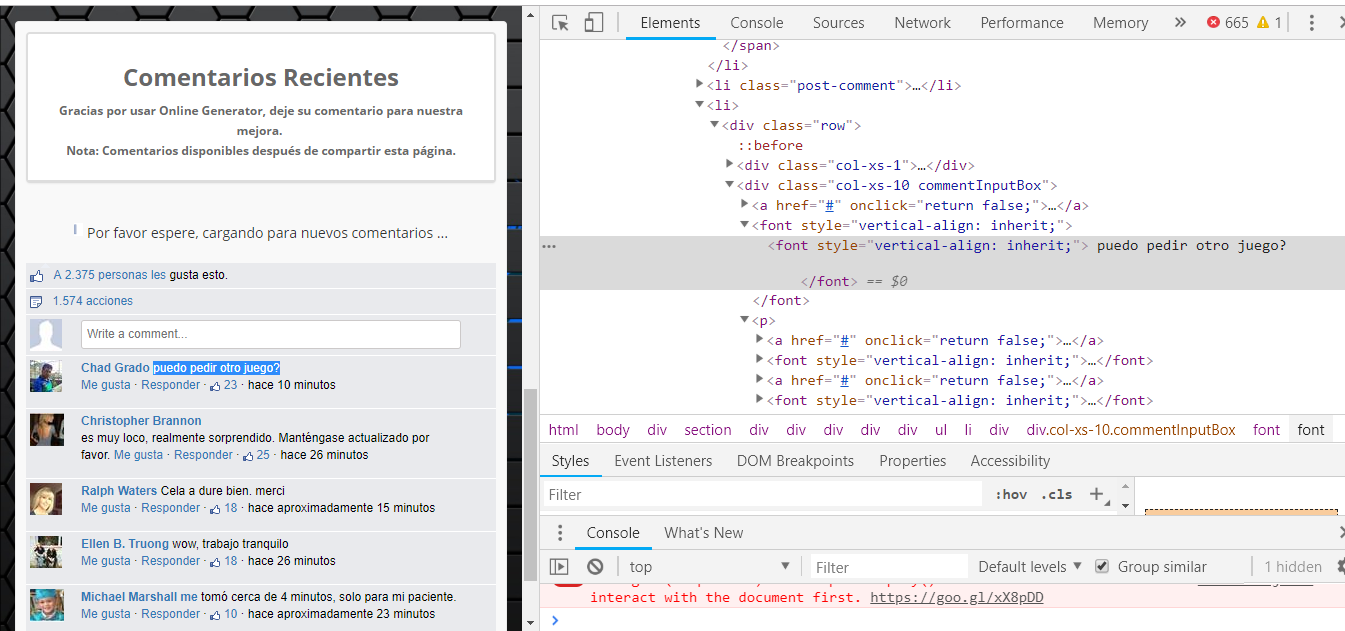Click the highlighted text puedo pedir otro juego?
Screen dimensions: 1345x631
pos(217,368)
